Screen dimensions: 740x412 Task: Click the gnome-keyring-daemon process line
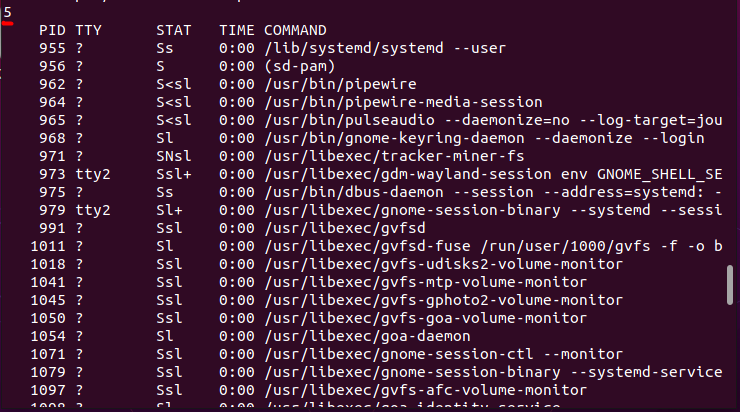(x=484, y=138)
